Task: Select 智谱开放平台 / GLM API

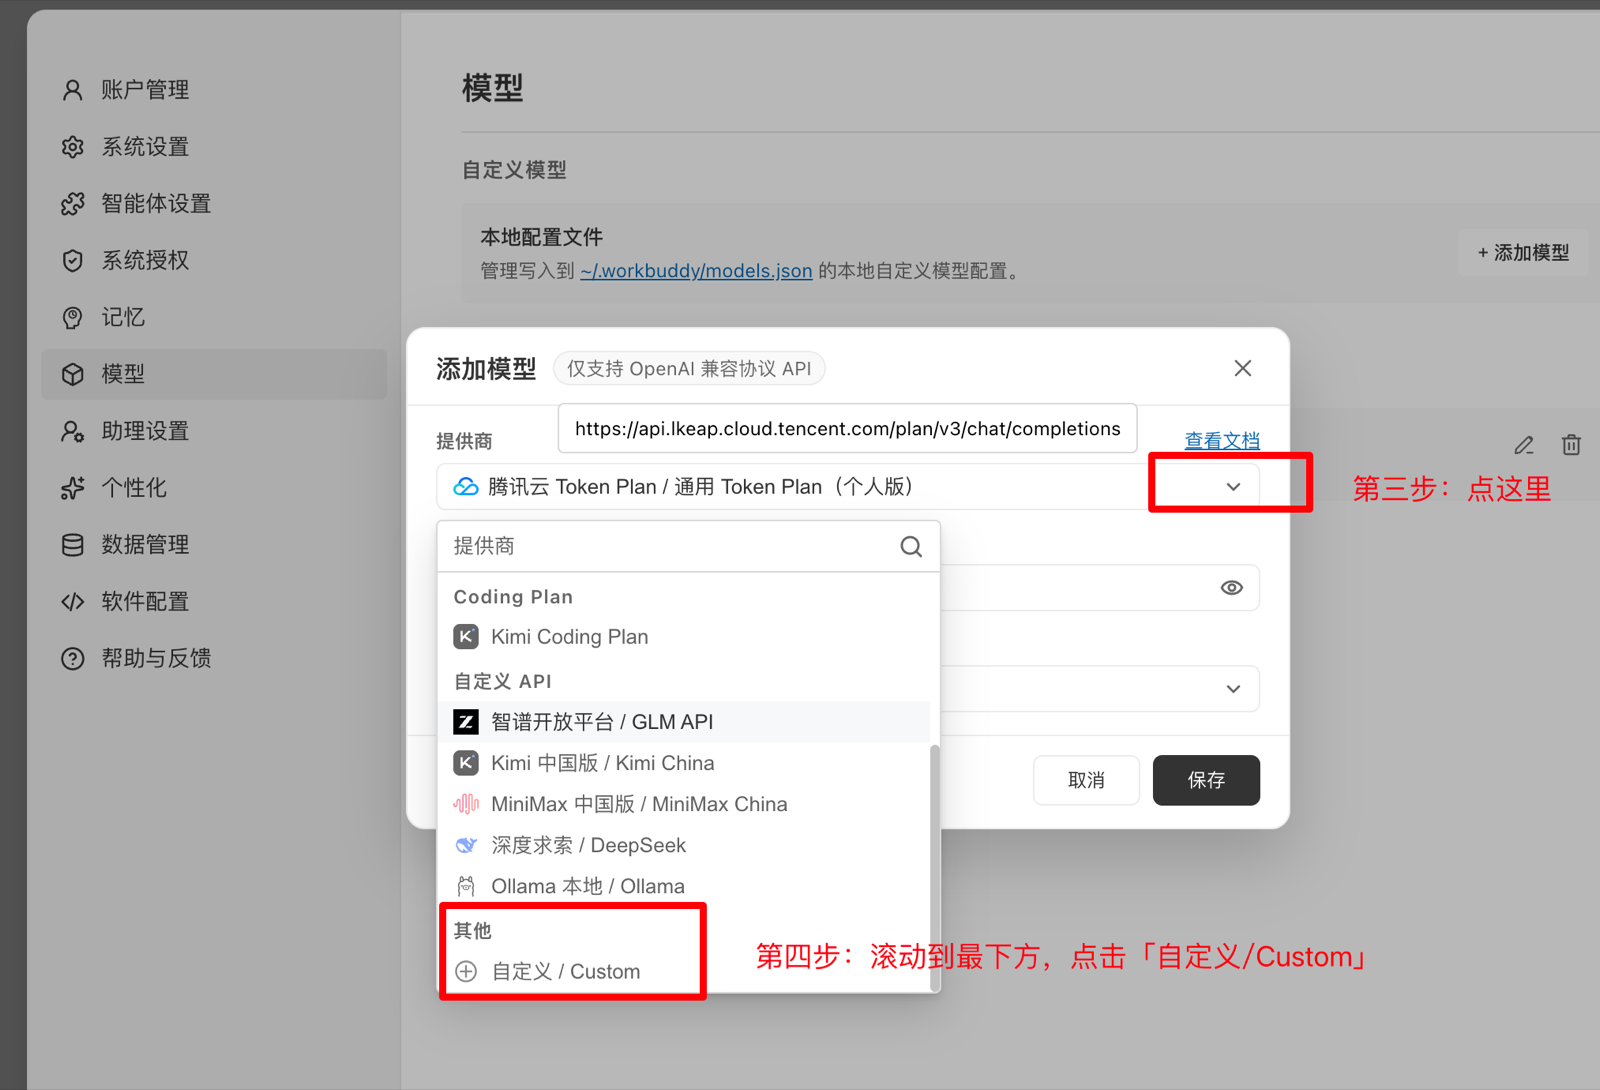Action: click(x=685, y=722)
